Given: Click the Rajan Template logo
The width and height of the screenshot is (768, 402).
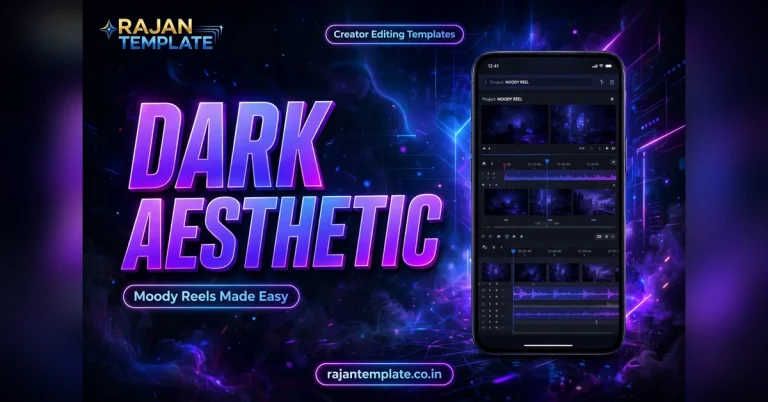Looking at the screenshot, I should pos(161,35).
